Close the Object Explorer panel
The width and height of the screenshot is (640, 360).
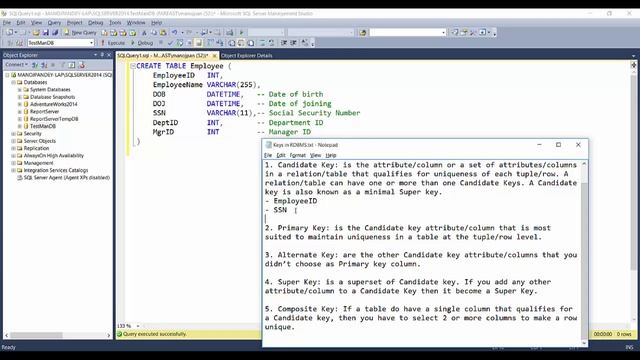[109, 55]
